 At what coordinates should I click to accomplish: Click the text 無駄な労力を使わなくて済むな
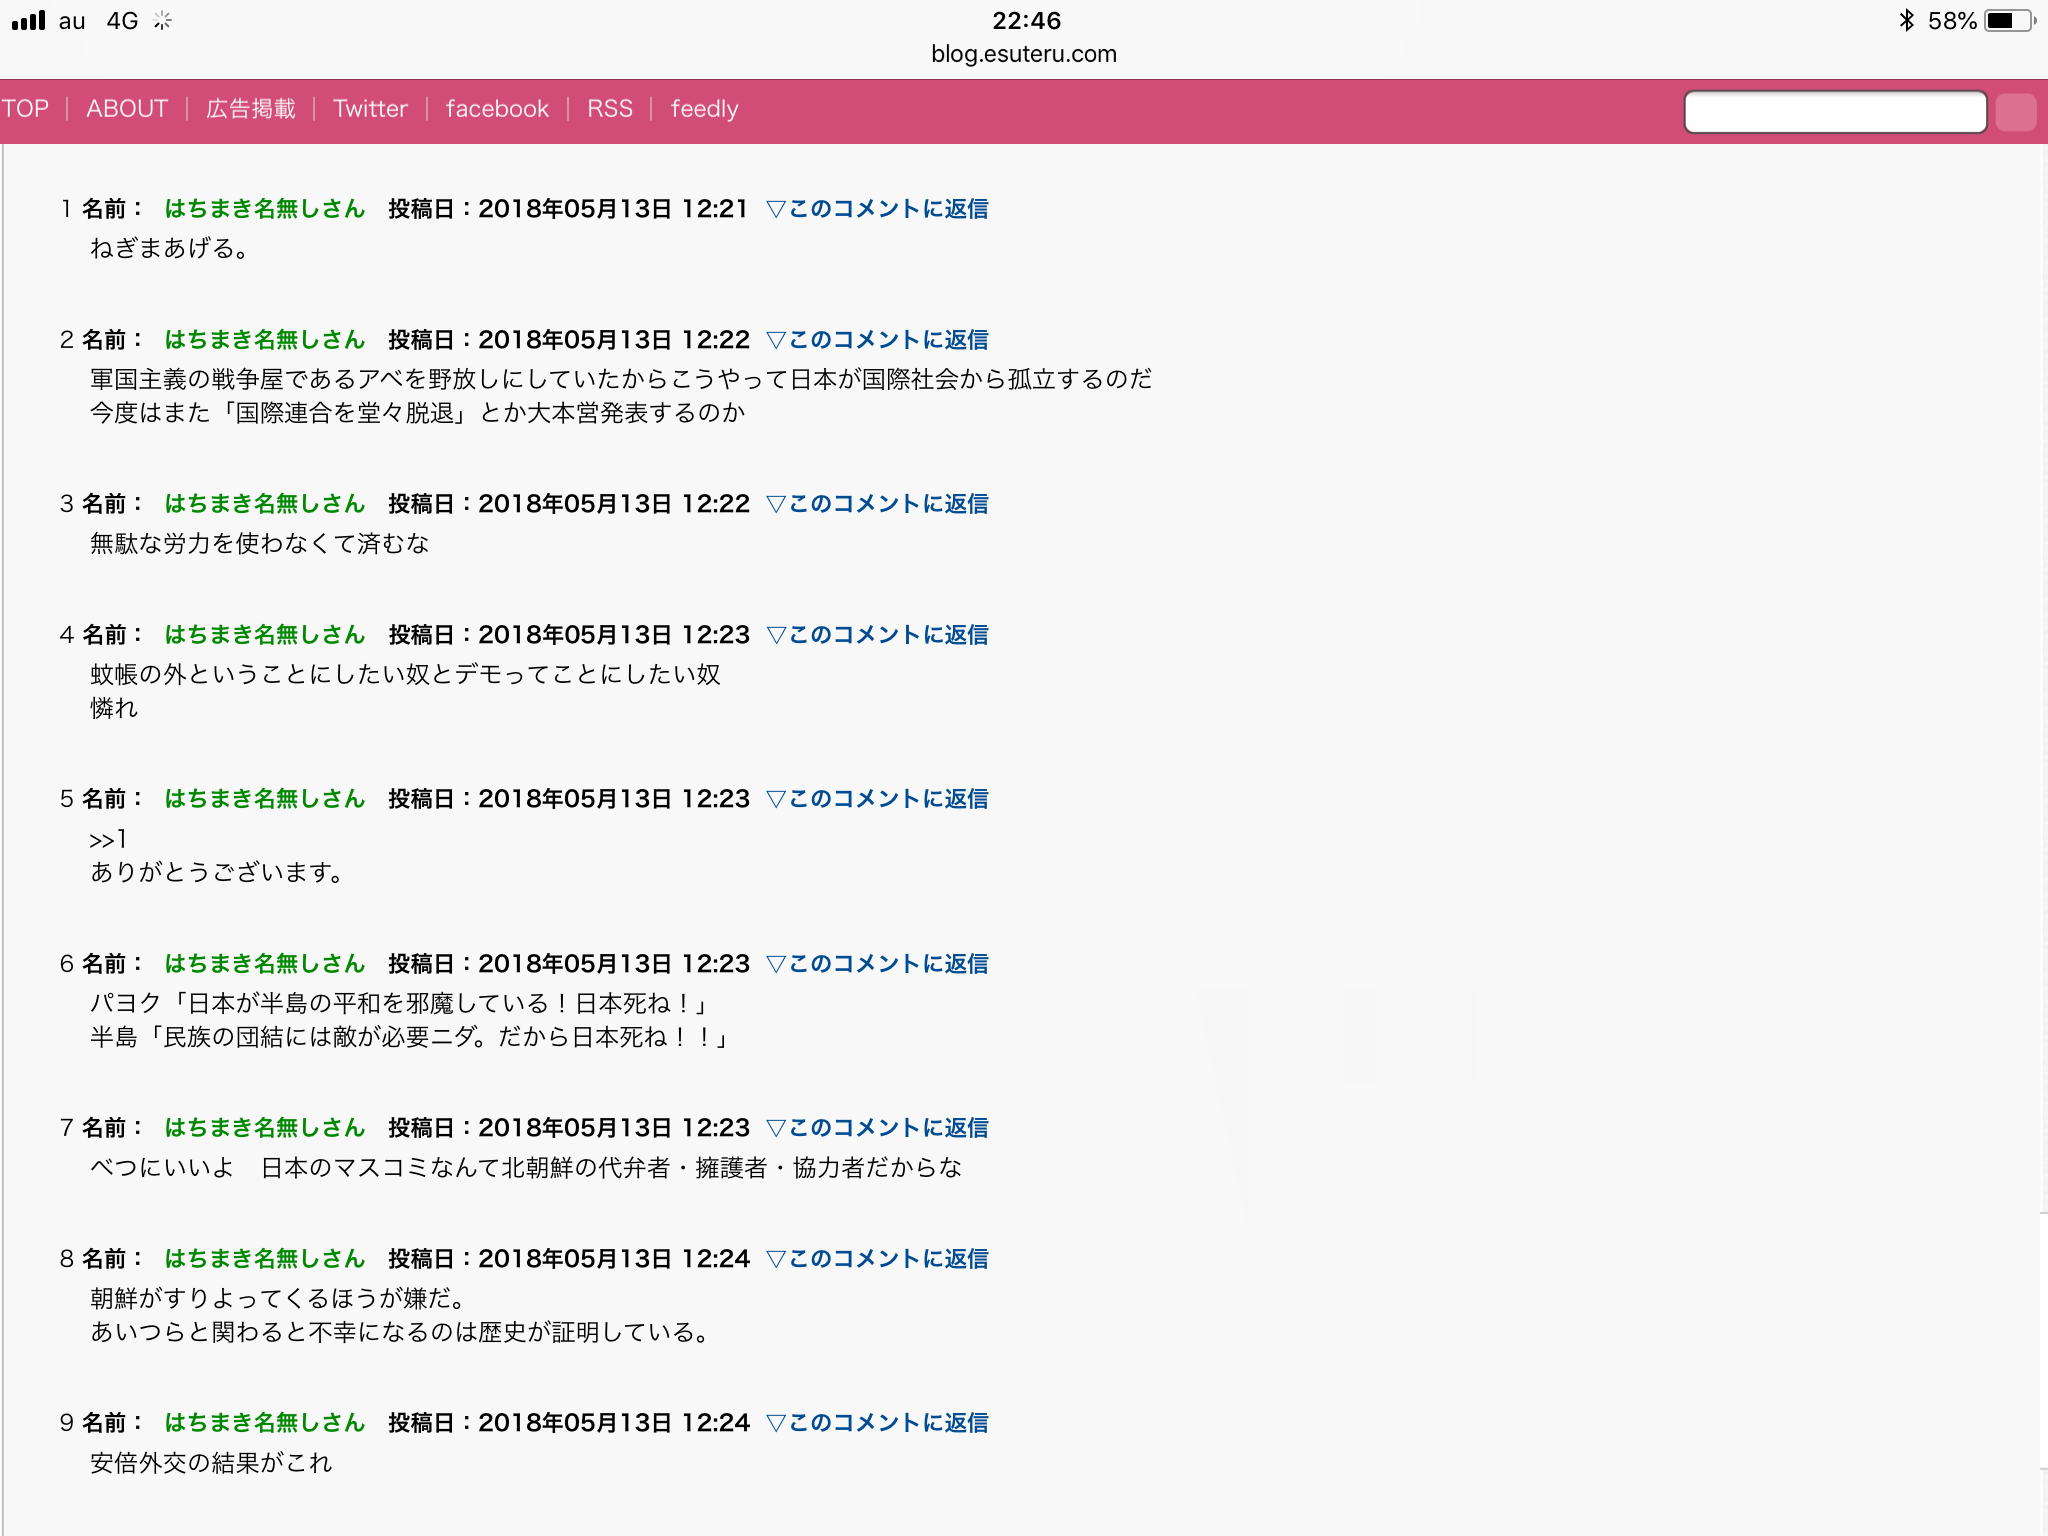260,544
